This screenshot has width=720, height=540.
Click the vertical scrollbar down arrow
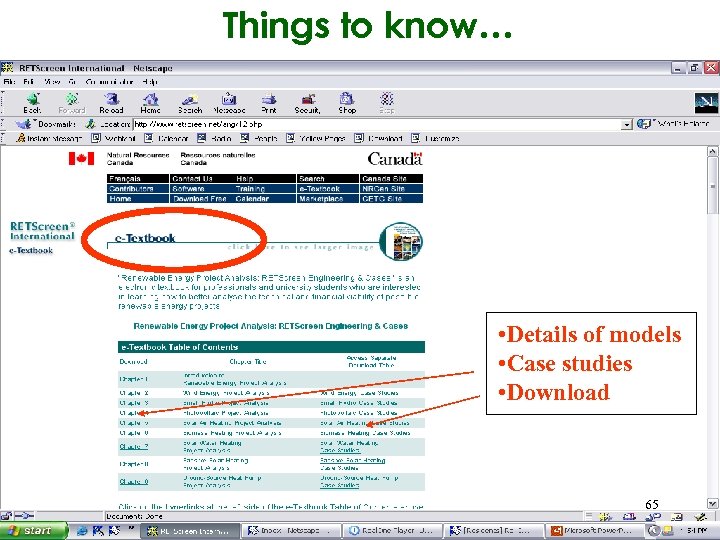[x=713, y=503]
